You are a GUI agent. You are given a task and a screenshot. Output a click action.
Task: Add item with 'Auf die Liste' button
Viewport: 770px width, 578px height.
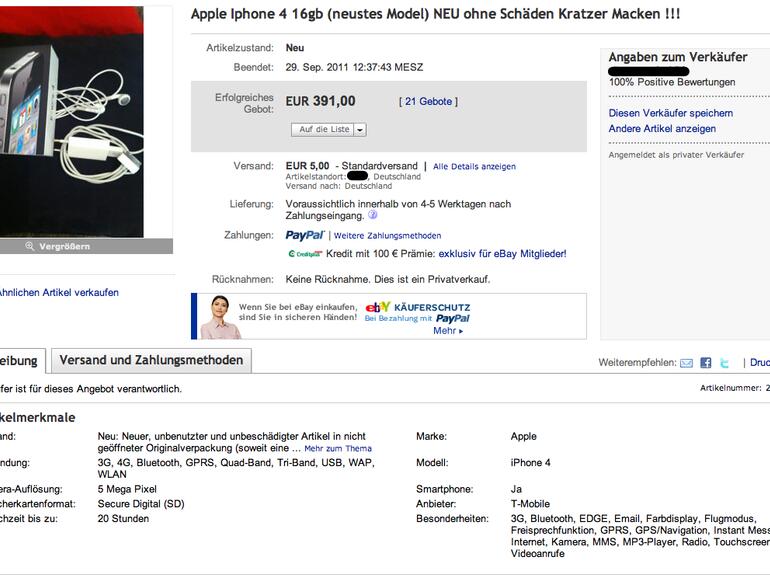point(323,130)
